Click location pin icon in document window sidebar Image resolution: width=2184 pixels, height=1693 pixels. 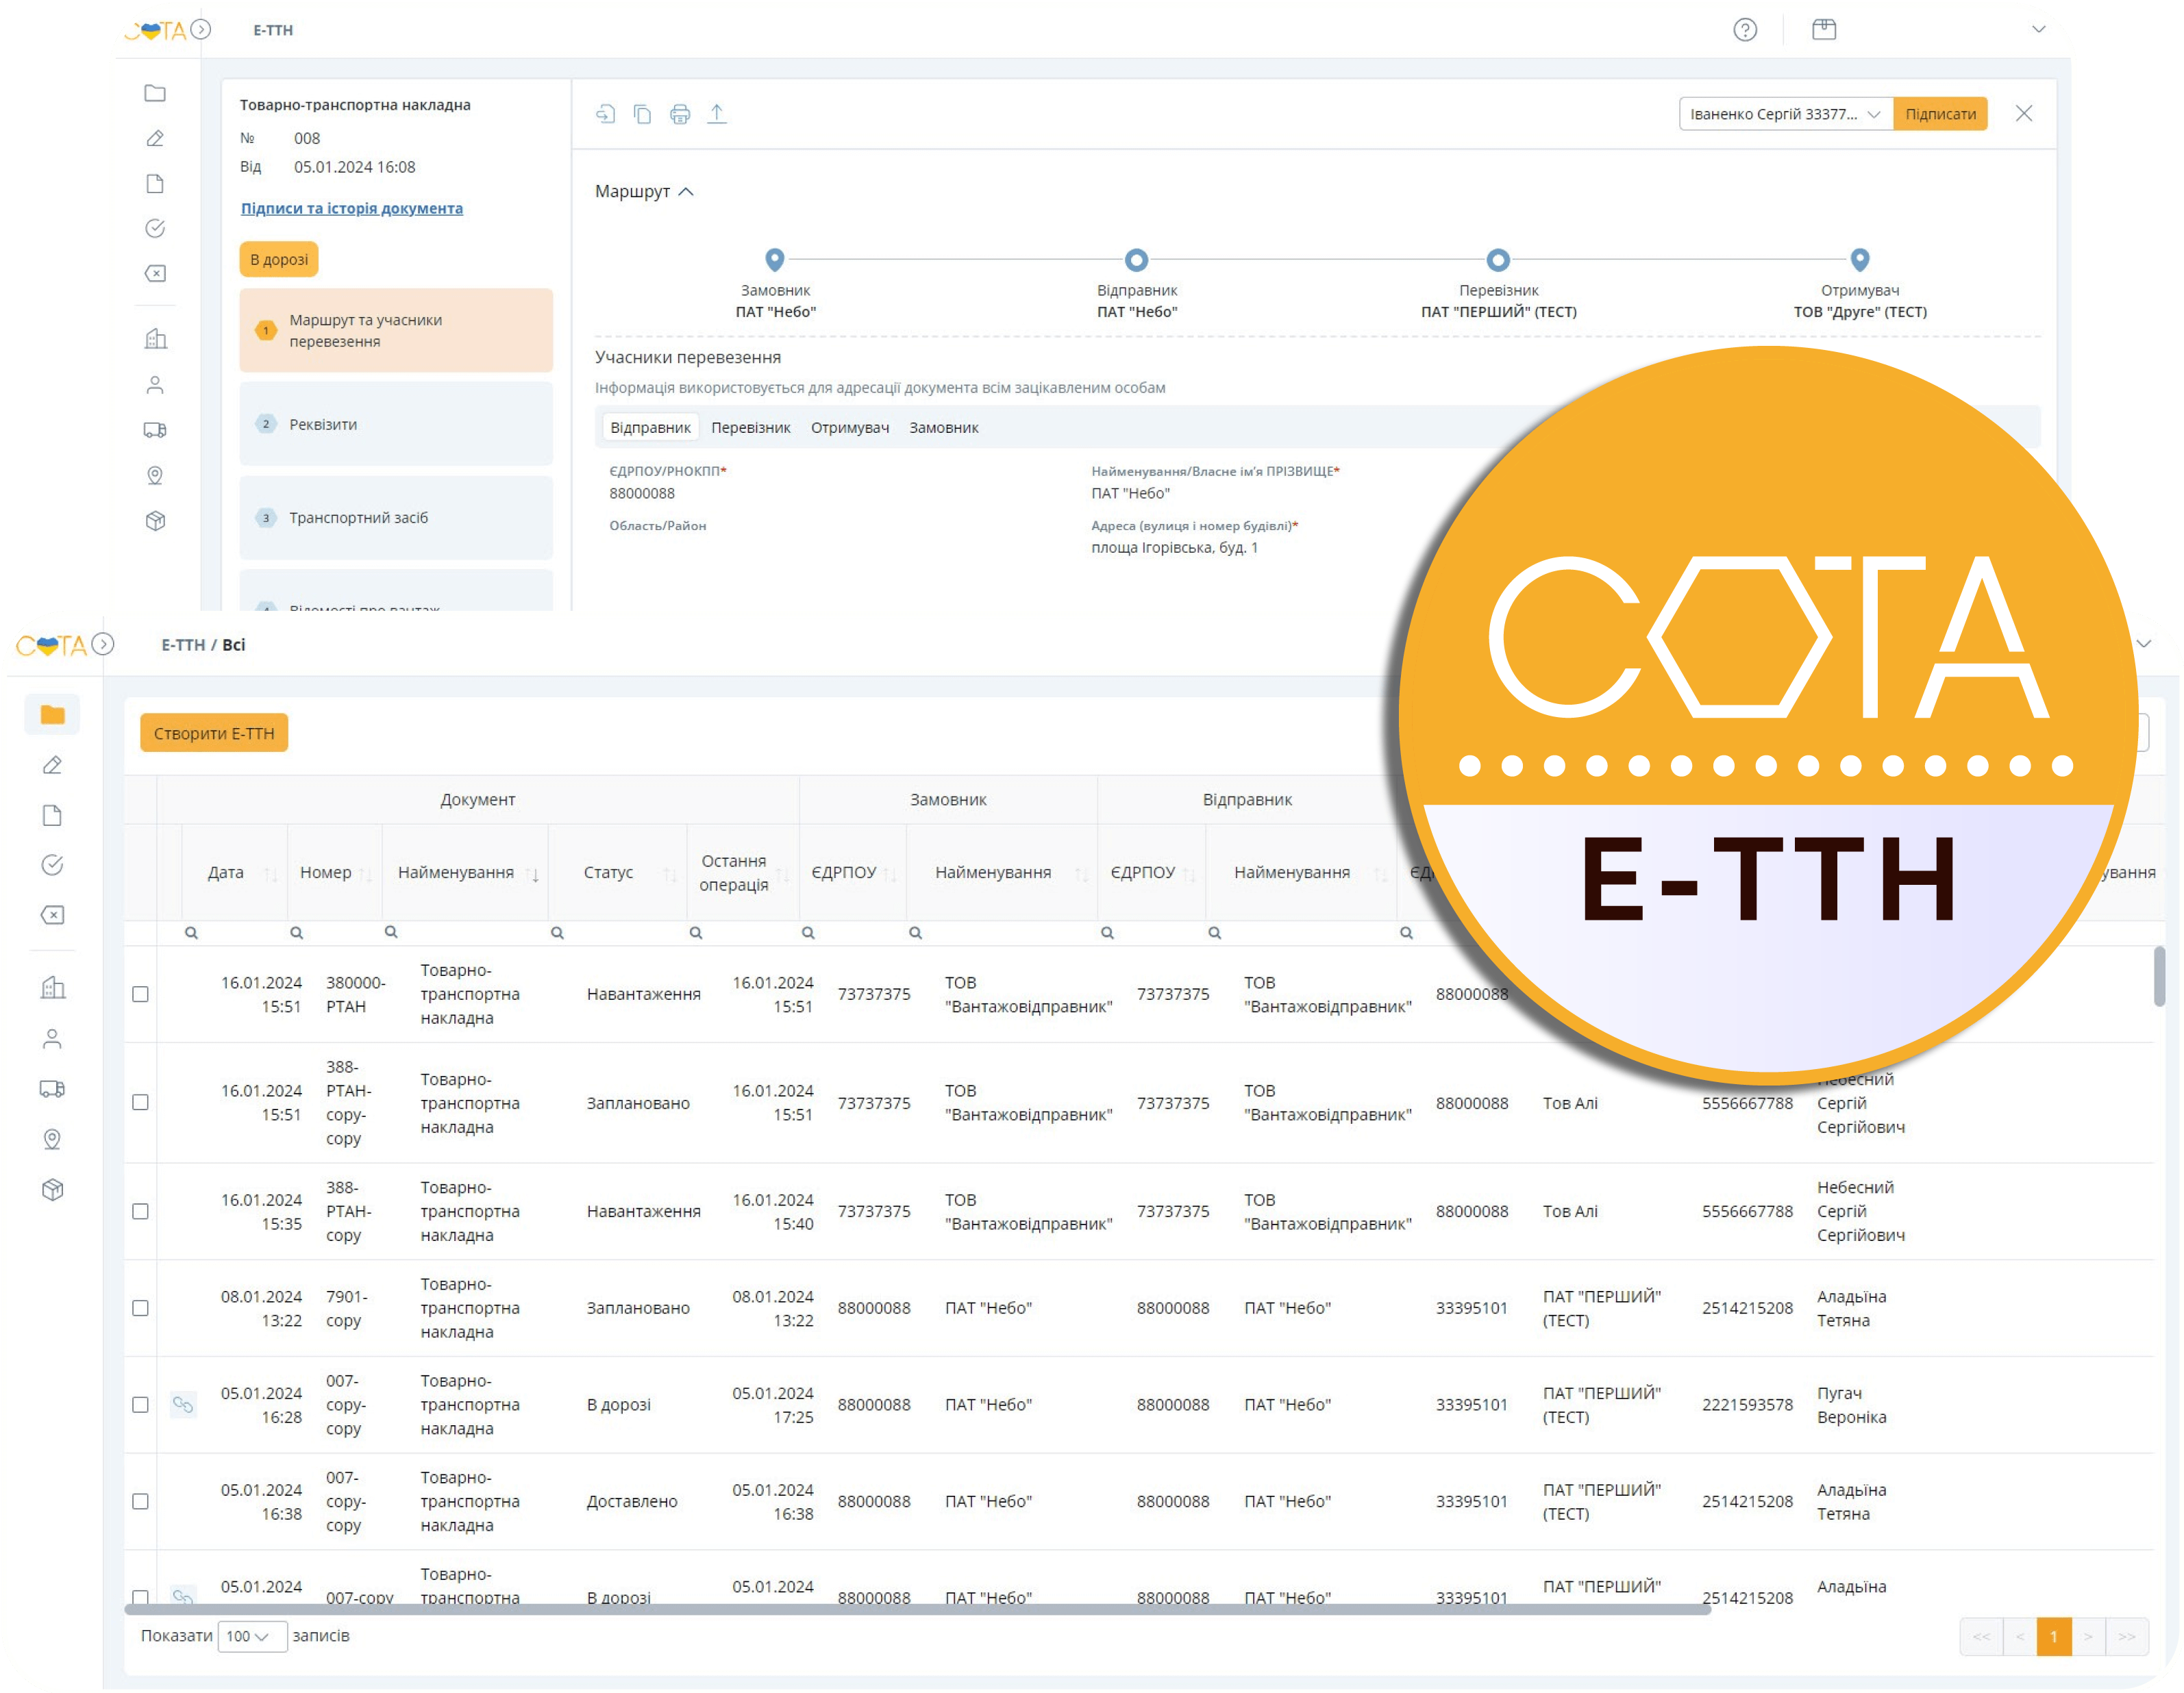(155, 476)
